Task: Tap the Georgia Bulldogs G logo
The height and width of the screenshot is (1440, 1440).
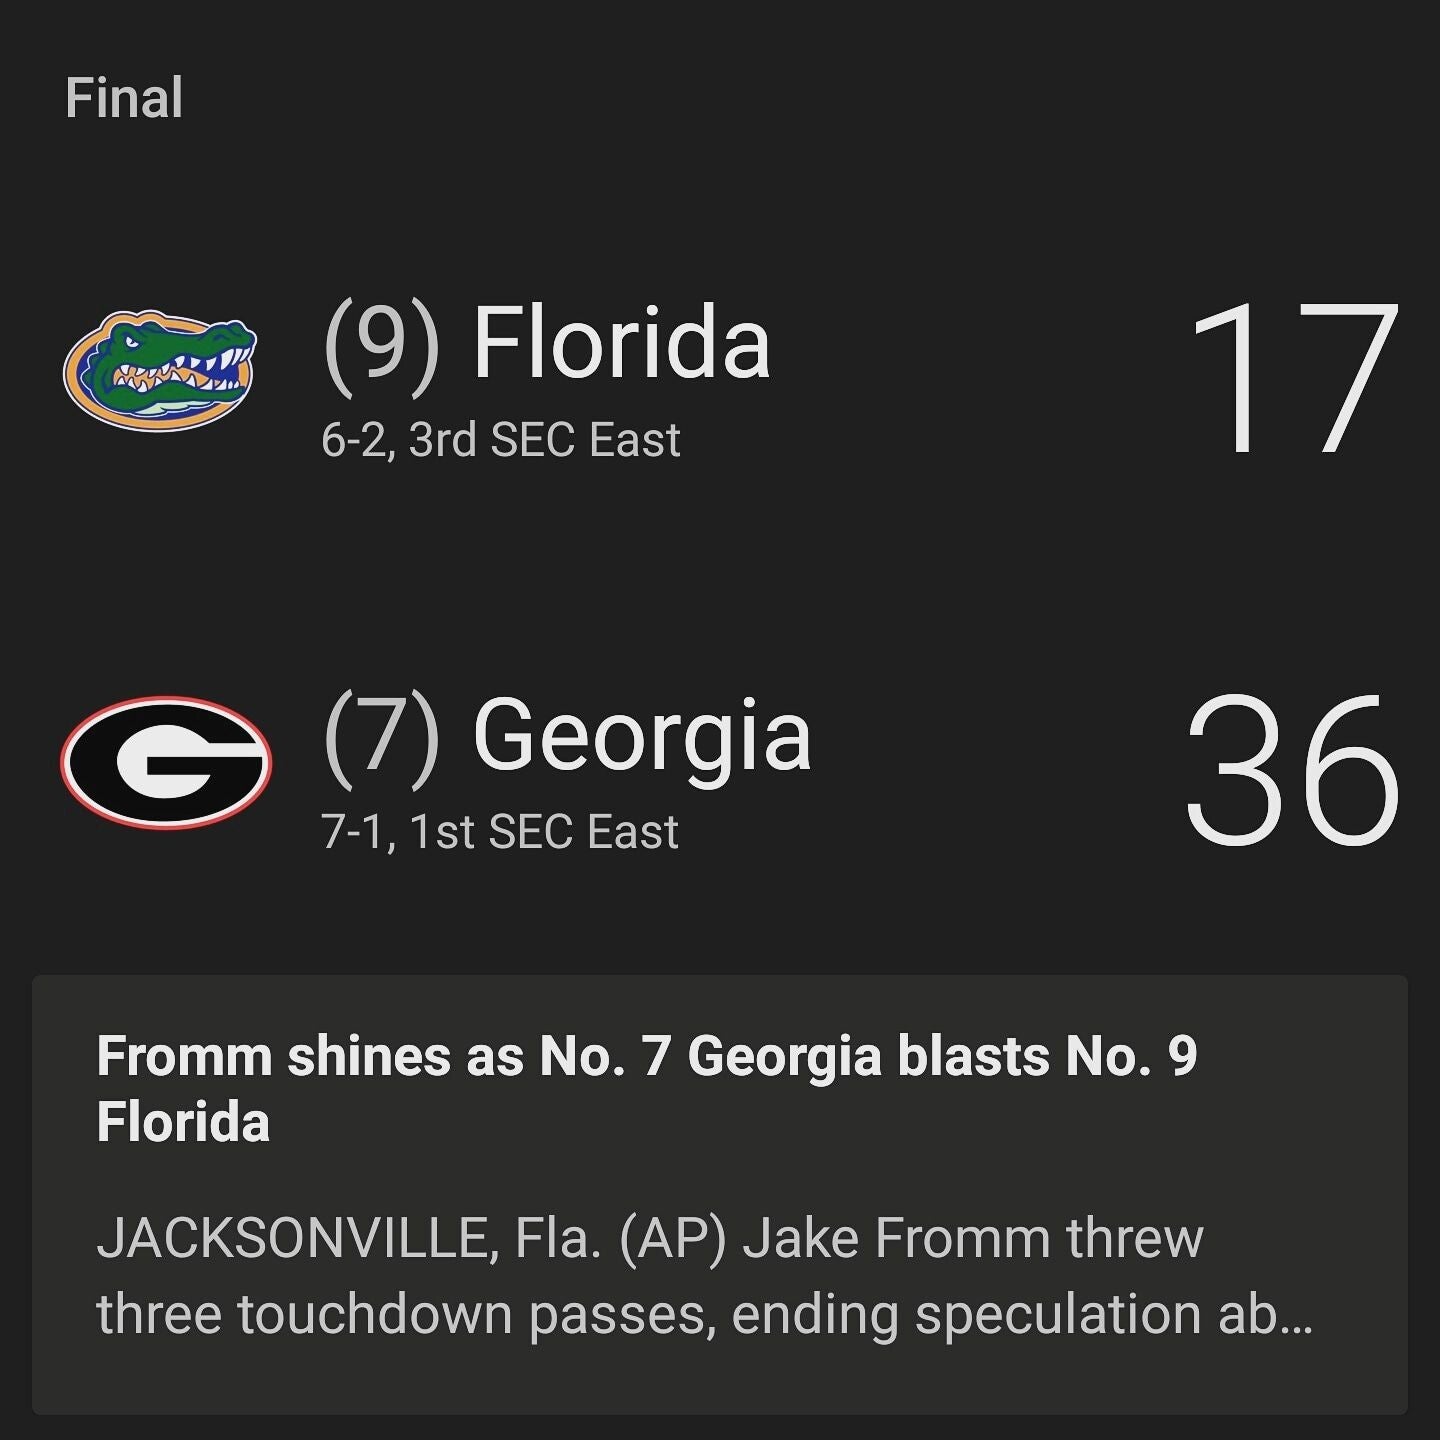Action: click(x=166, y=763)
